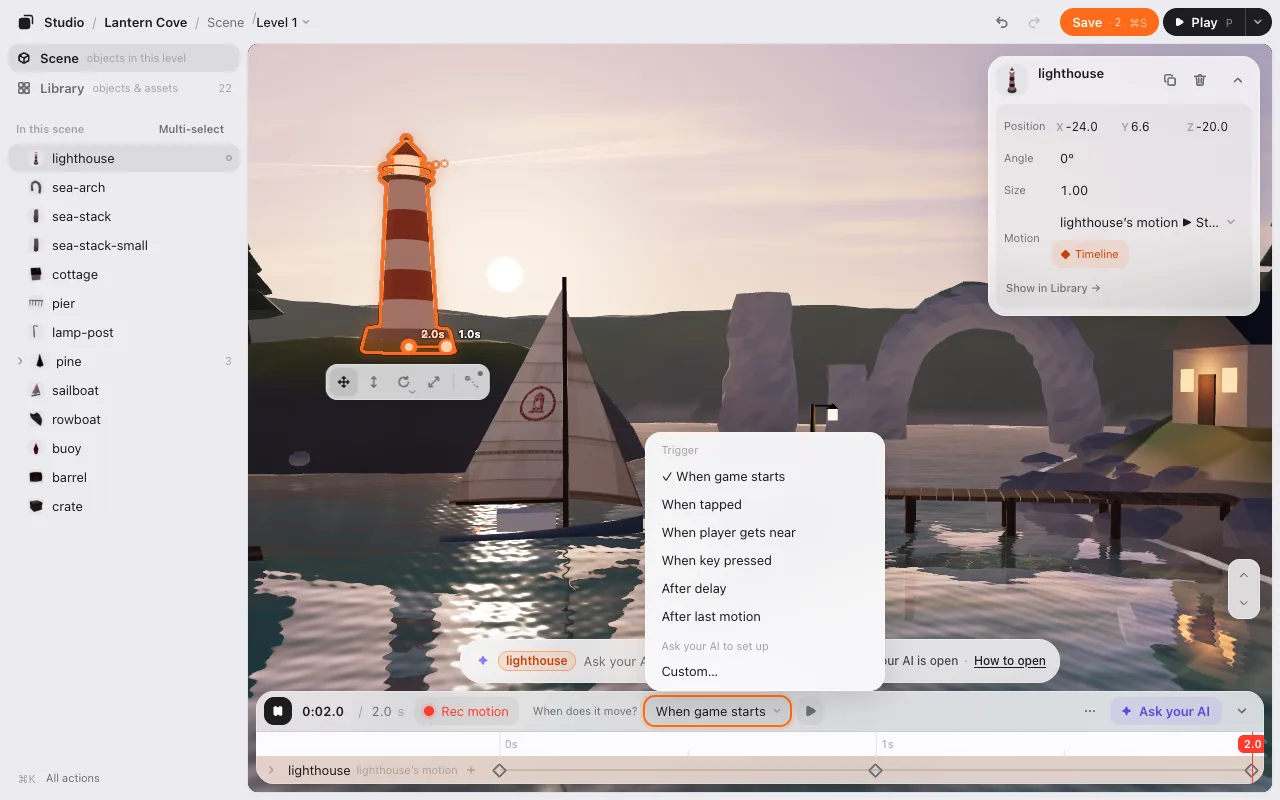Select the Scale tool with diagonal arrows

[x=434, y=382]
